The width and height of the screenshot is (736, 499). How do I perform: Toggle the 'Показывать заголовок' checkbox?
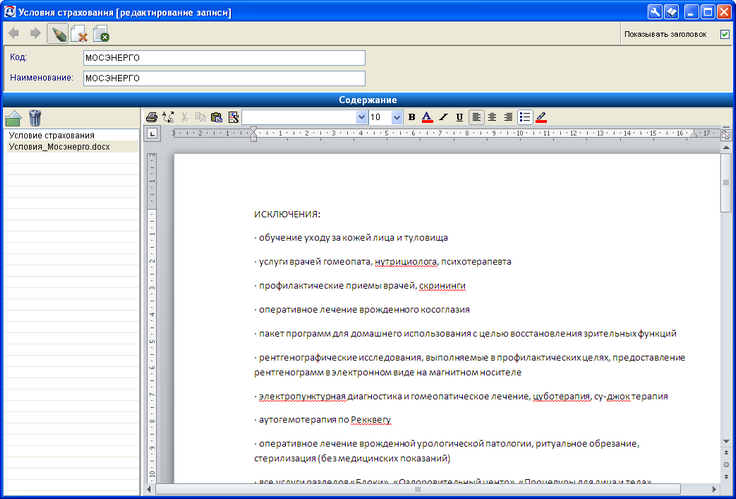[x=725, y=34]
